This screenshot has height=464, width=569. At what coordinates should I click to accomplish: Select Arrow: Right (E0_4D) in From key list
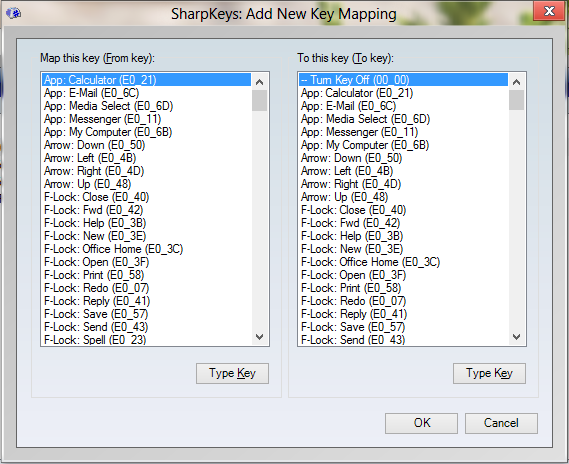point(147,171)
